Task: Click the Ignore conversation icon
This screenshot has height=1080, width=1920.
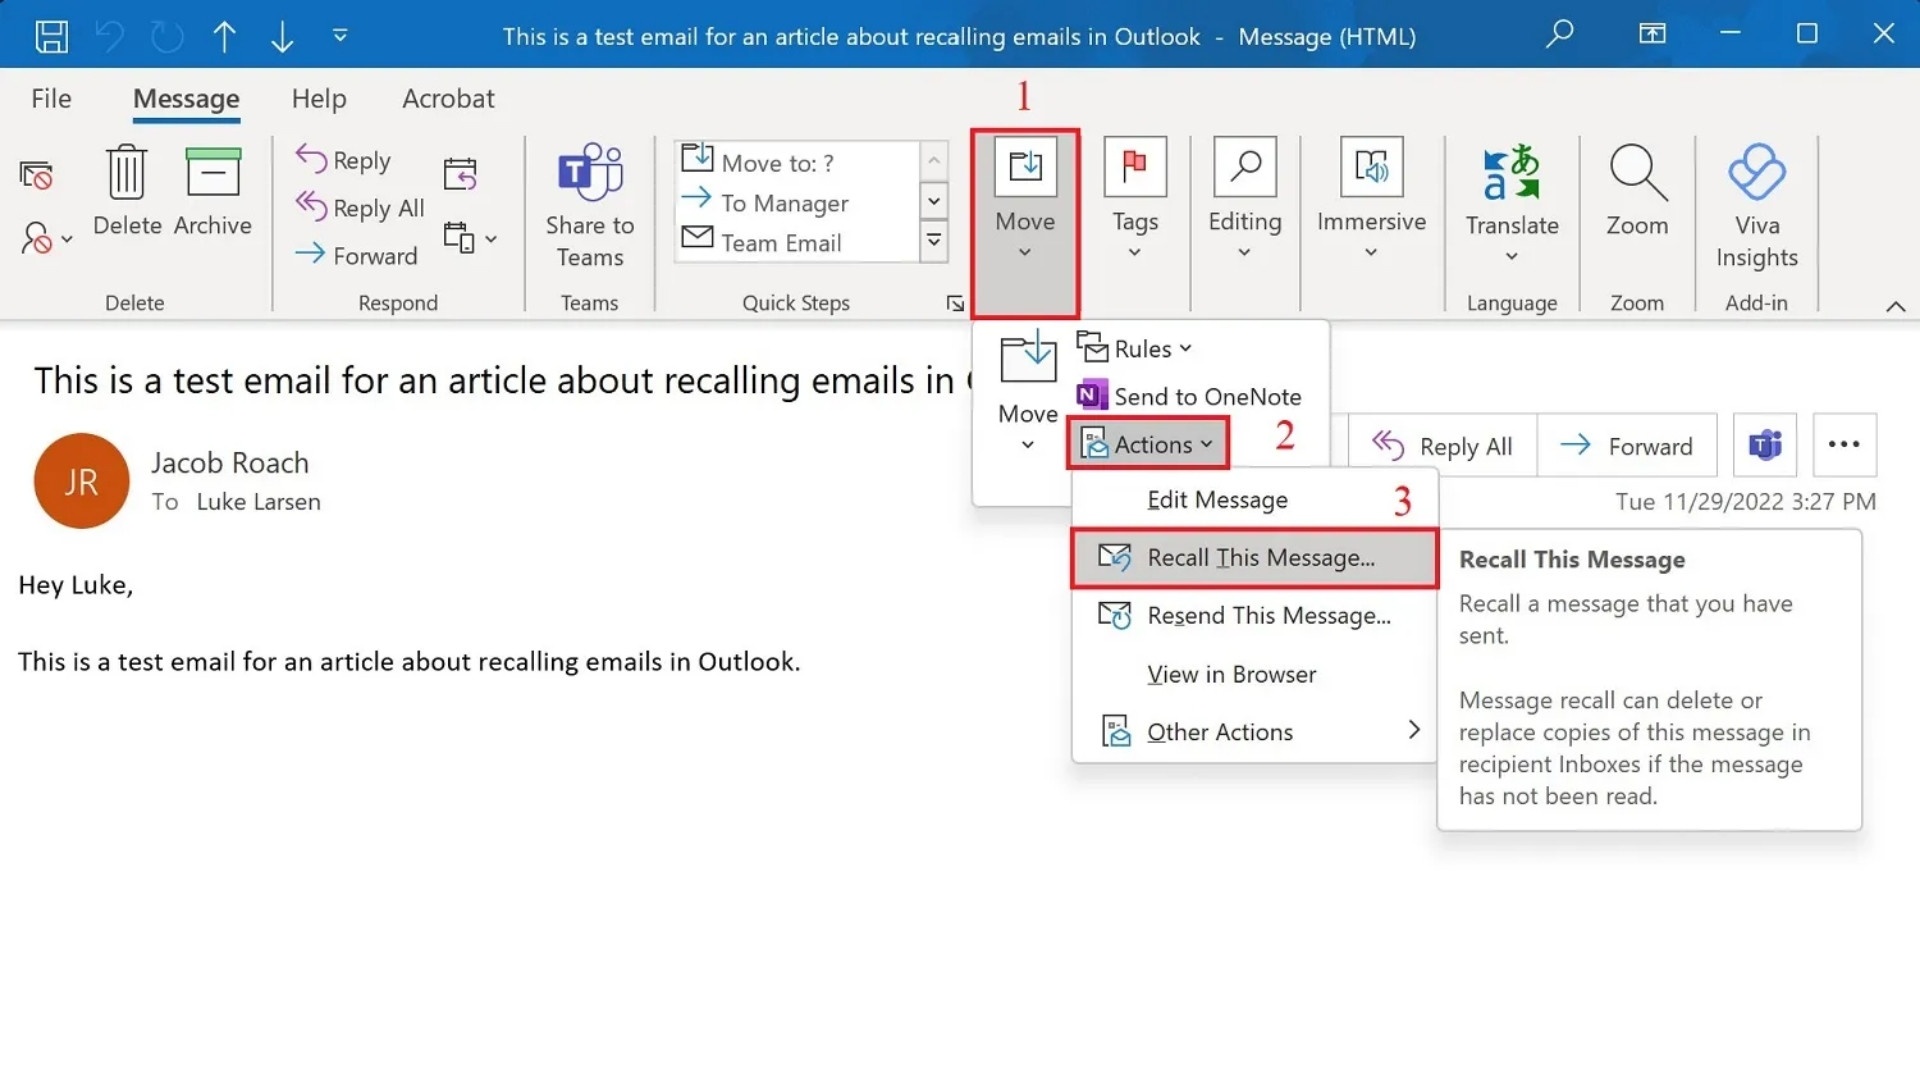Action: click(36, 176)
